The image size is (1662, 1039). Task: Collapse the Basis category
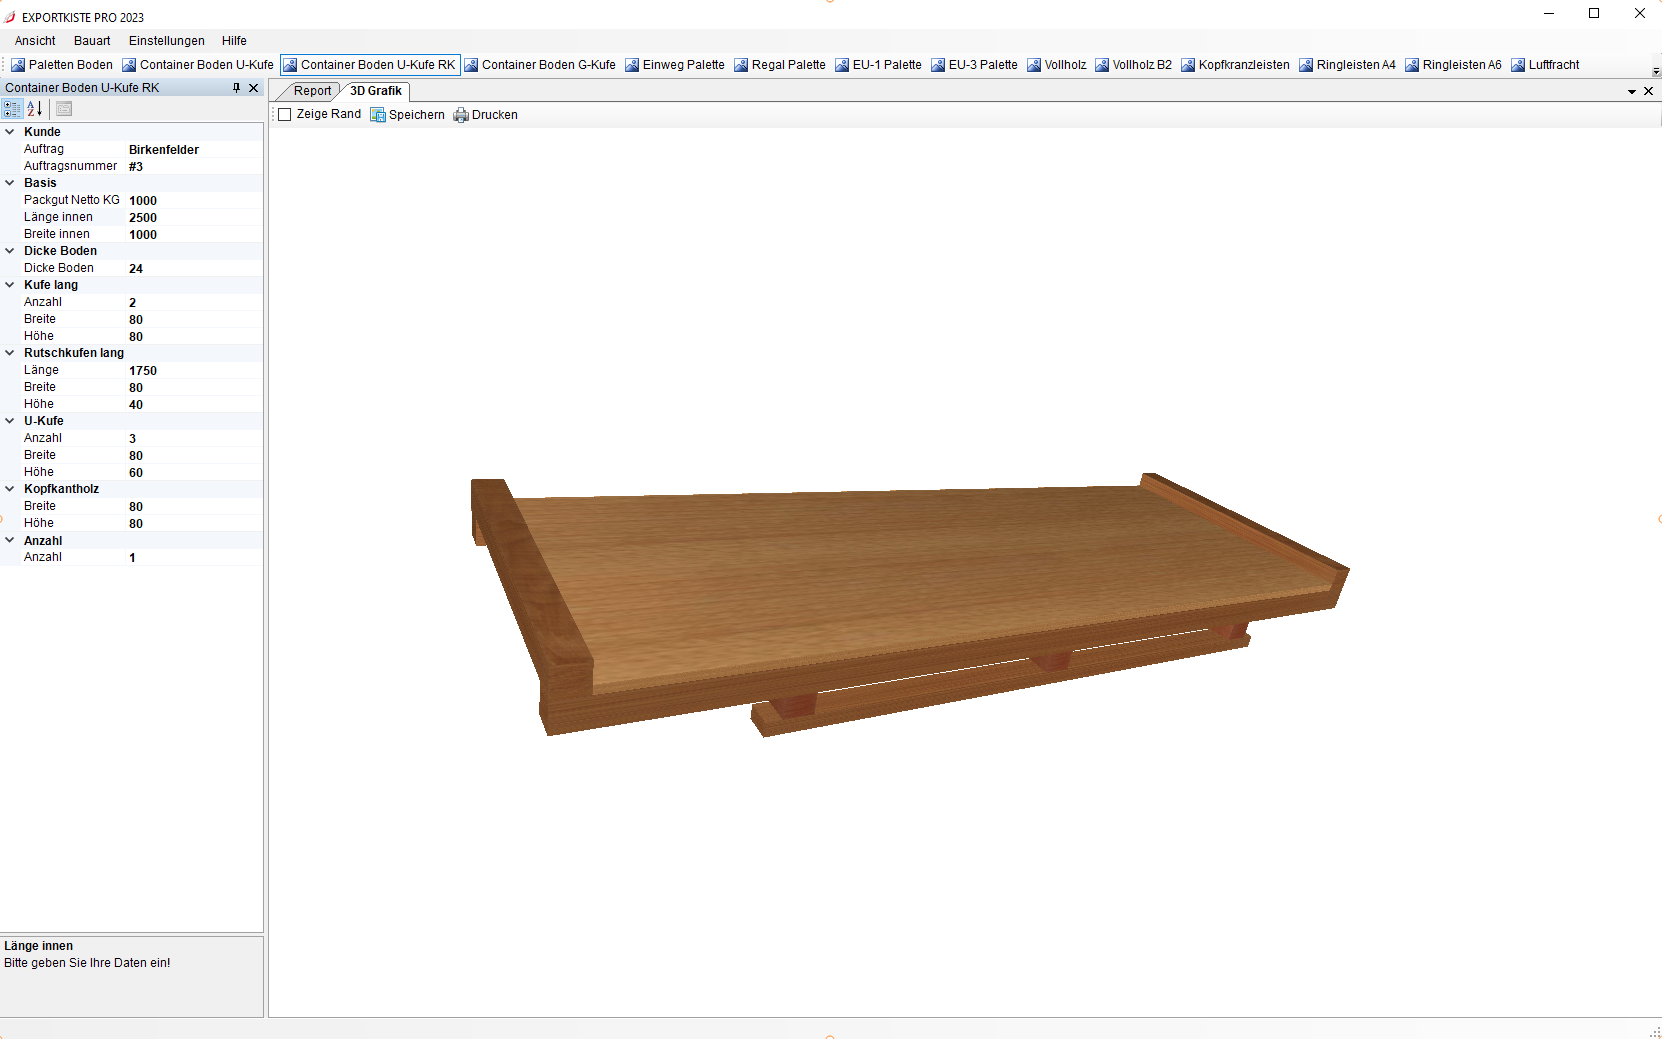[x=10, y=183]
